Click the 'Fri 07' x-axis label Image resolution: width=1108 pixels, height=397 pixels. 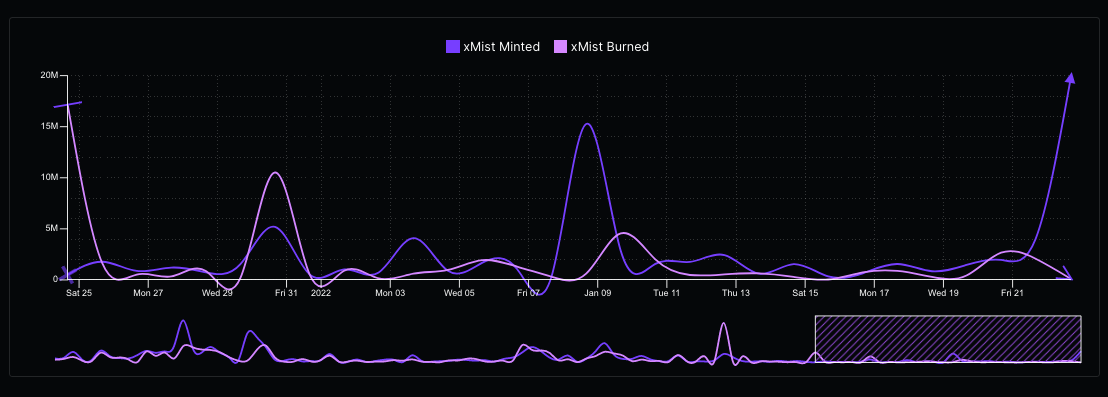pyautogui.click(x=528, y=292)
